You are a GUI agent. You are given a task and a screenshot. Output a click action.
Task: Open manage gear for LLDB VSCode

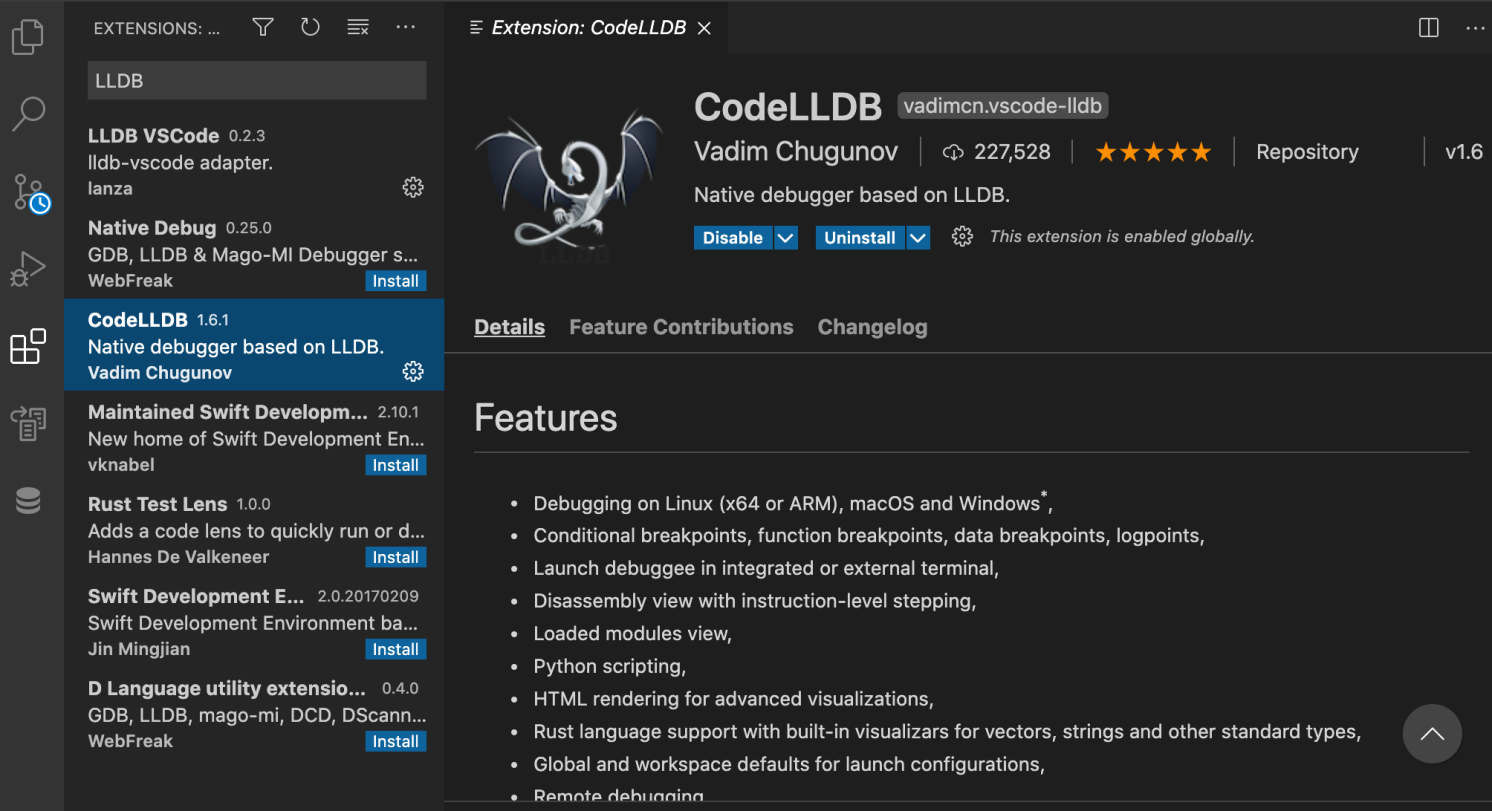[x=413, y=187]
